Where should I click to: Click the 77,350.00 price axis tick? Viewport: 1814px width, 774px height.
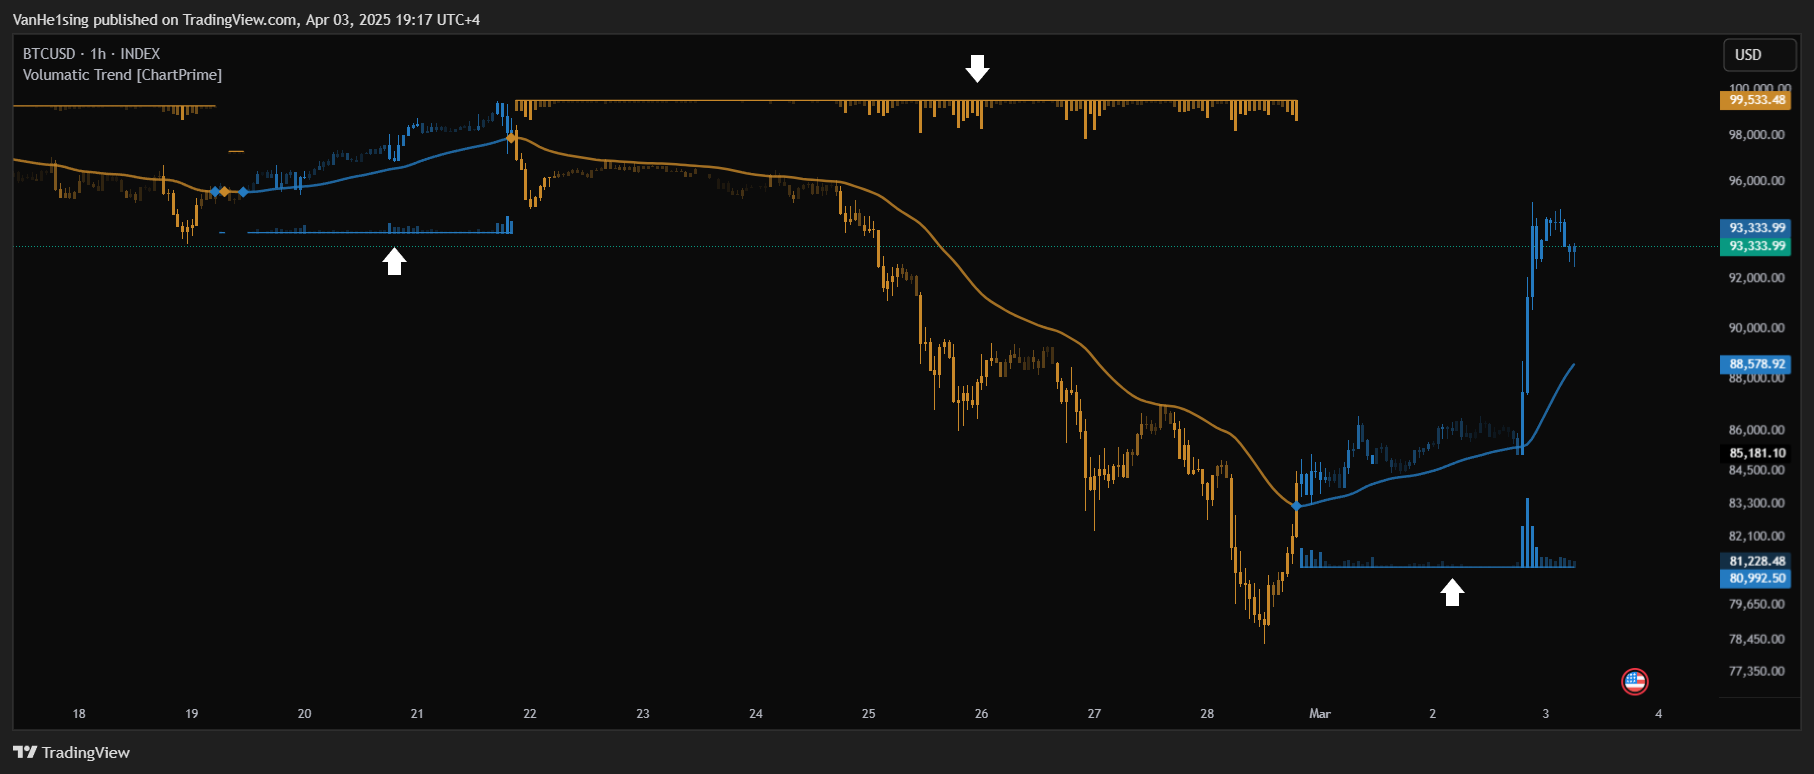tap(1757, 671)
